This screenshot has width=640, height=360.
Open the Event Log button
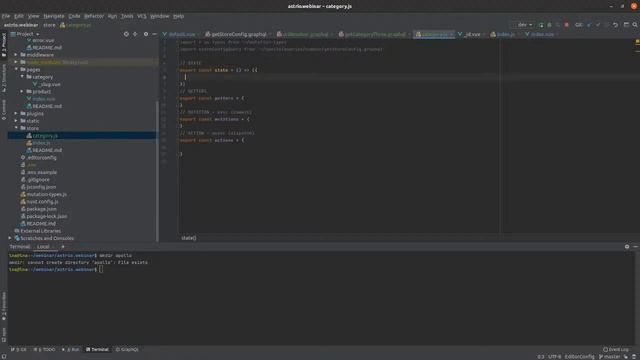coord(616,349)
